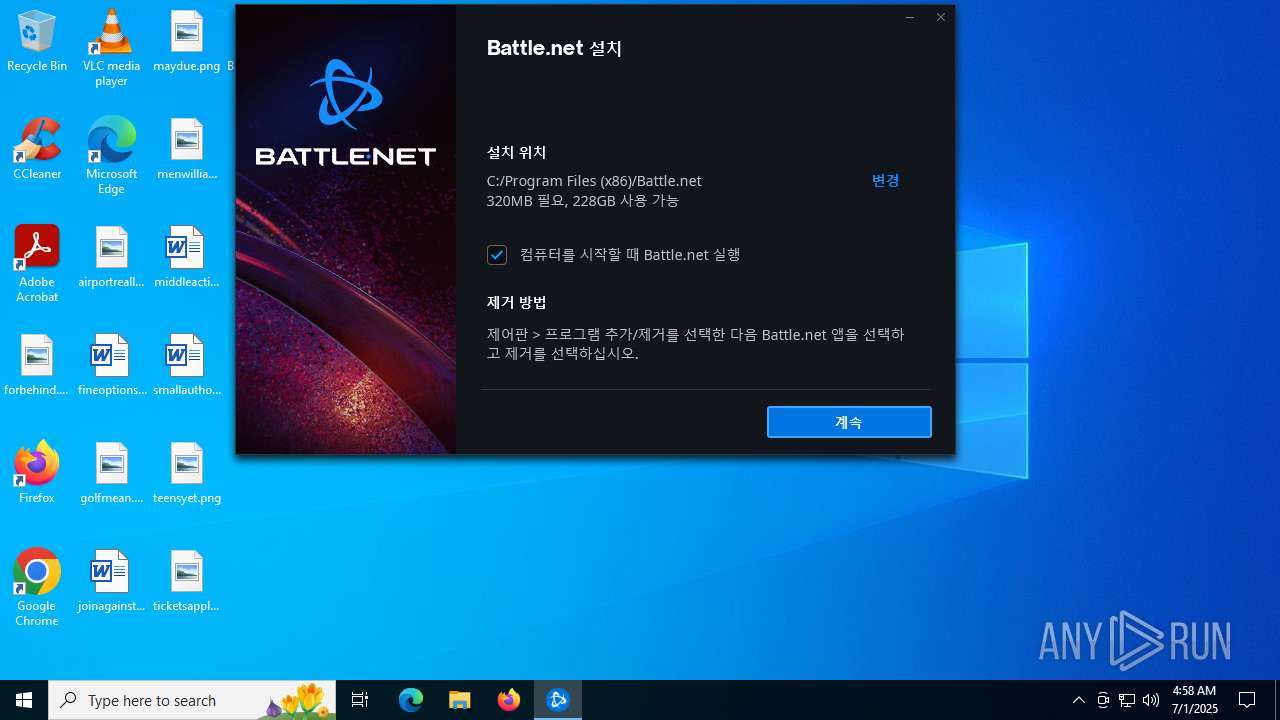
Task: Select the forbehind... image file icon
Action: pos(37,366)
